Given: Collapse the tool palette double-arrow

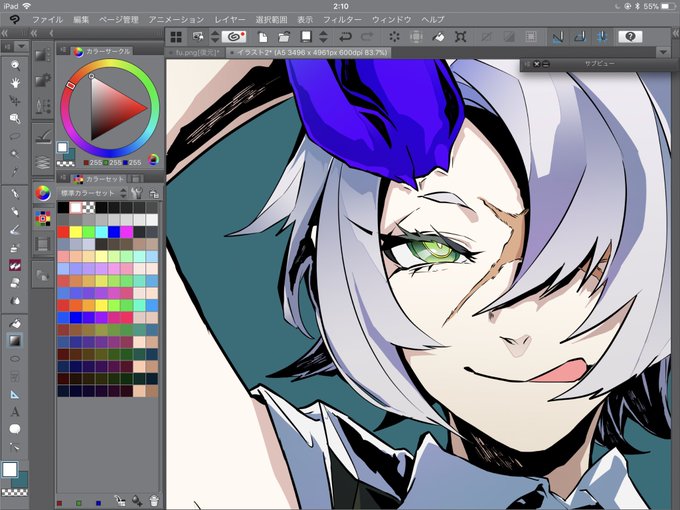Looking at the screenshot, I should tap(4, 33).
